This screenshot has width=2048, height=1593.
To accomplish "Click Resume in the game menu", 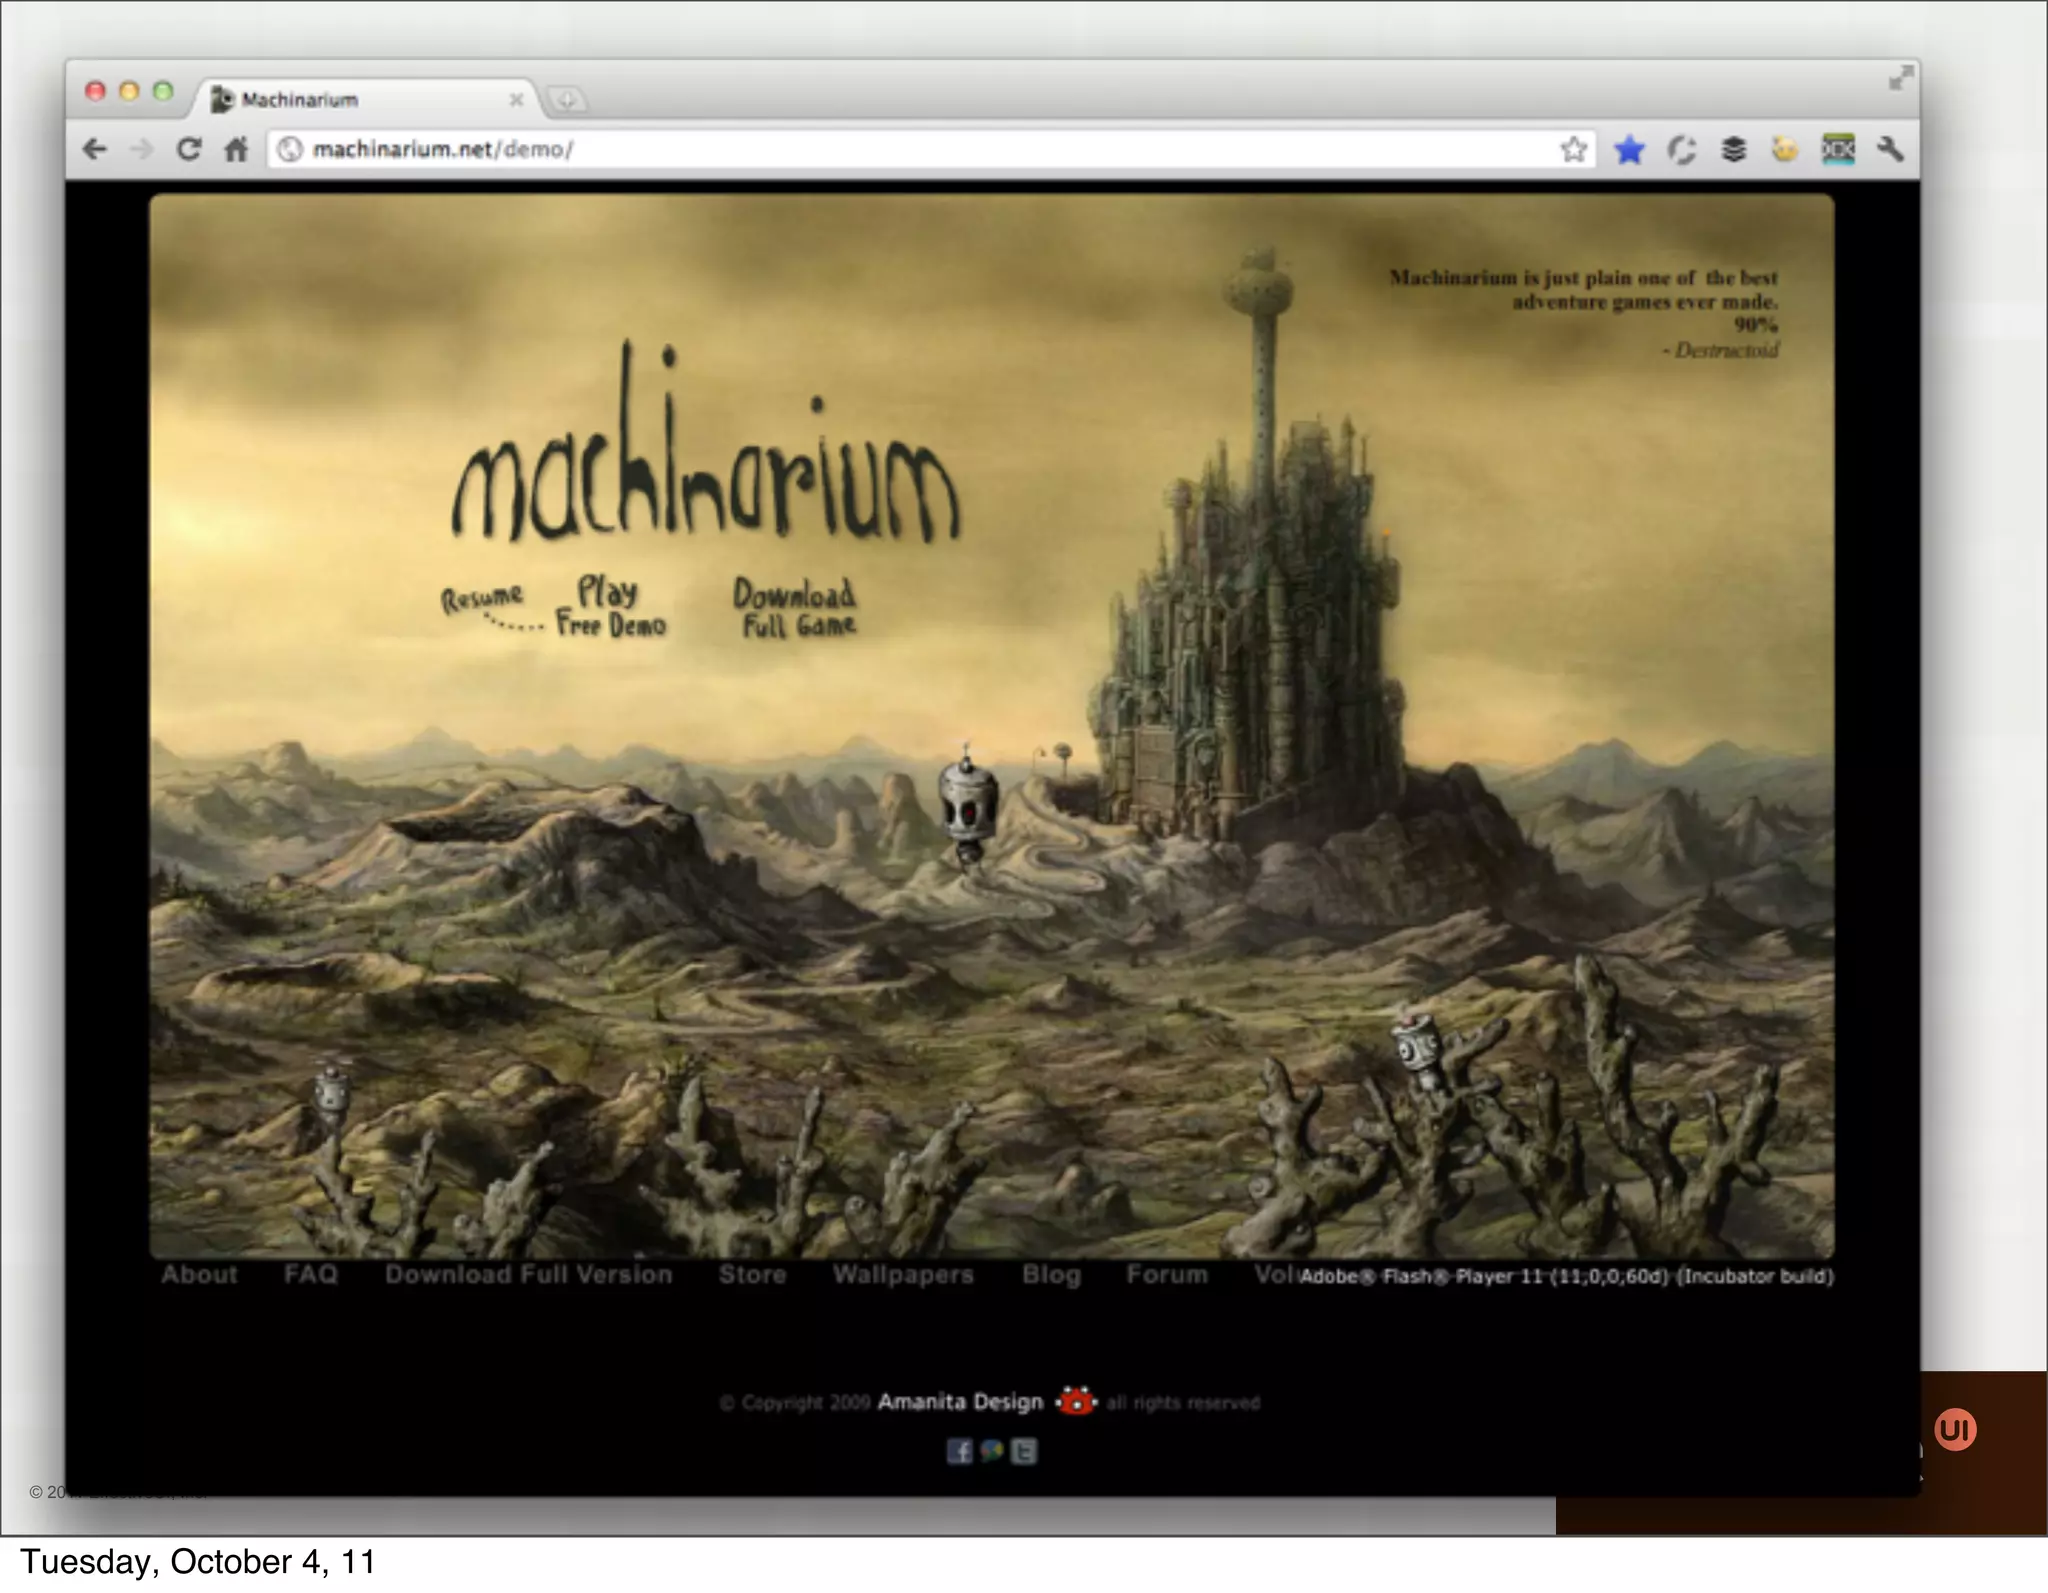I will (x=482, y=598).
